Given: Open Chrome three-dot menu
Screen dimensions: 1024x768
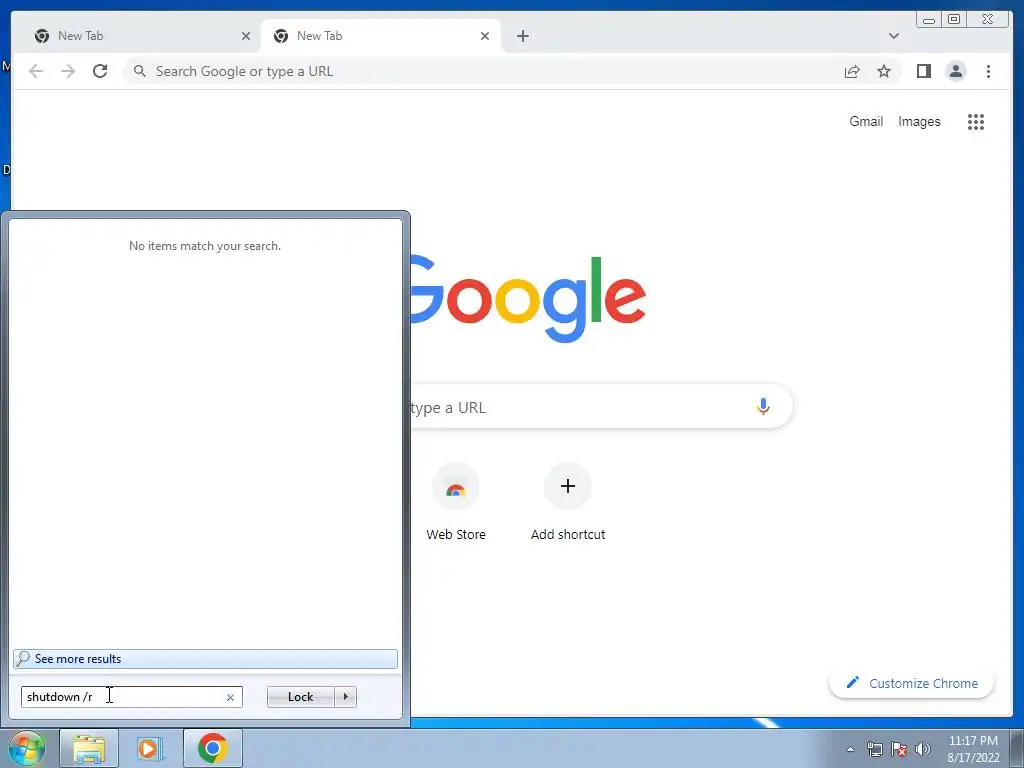Looking at the screenshot, I should [988, 71].
